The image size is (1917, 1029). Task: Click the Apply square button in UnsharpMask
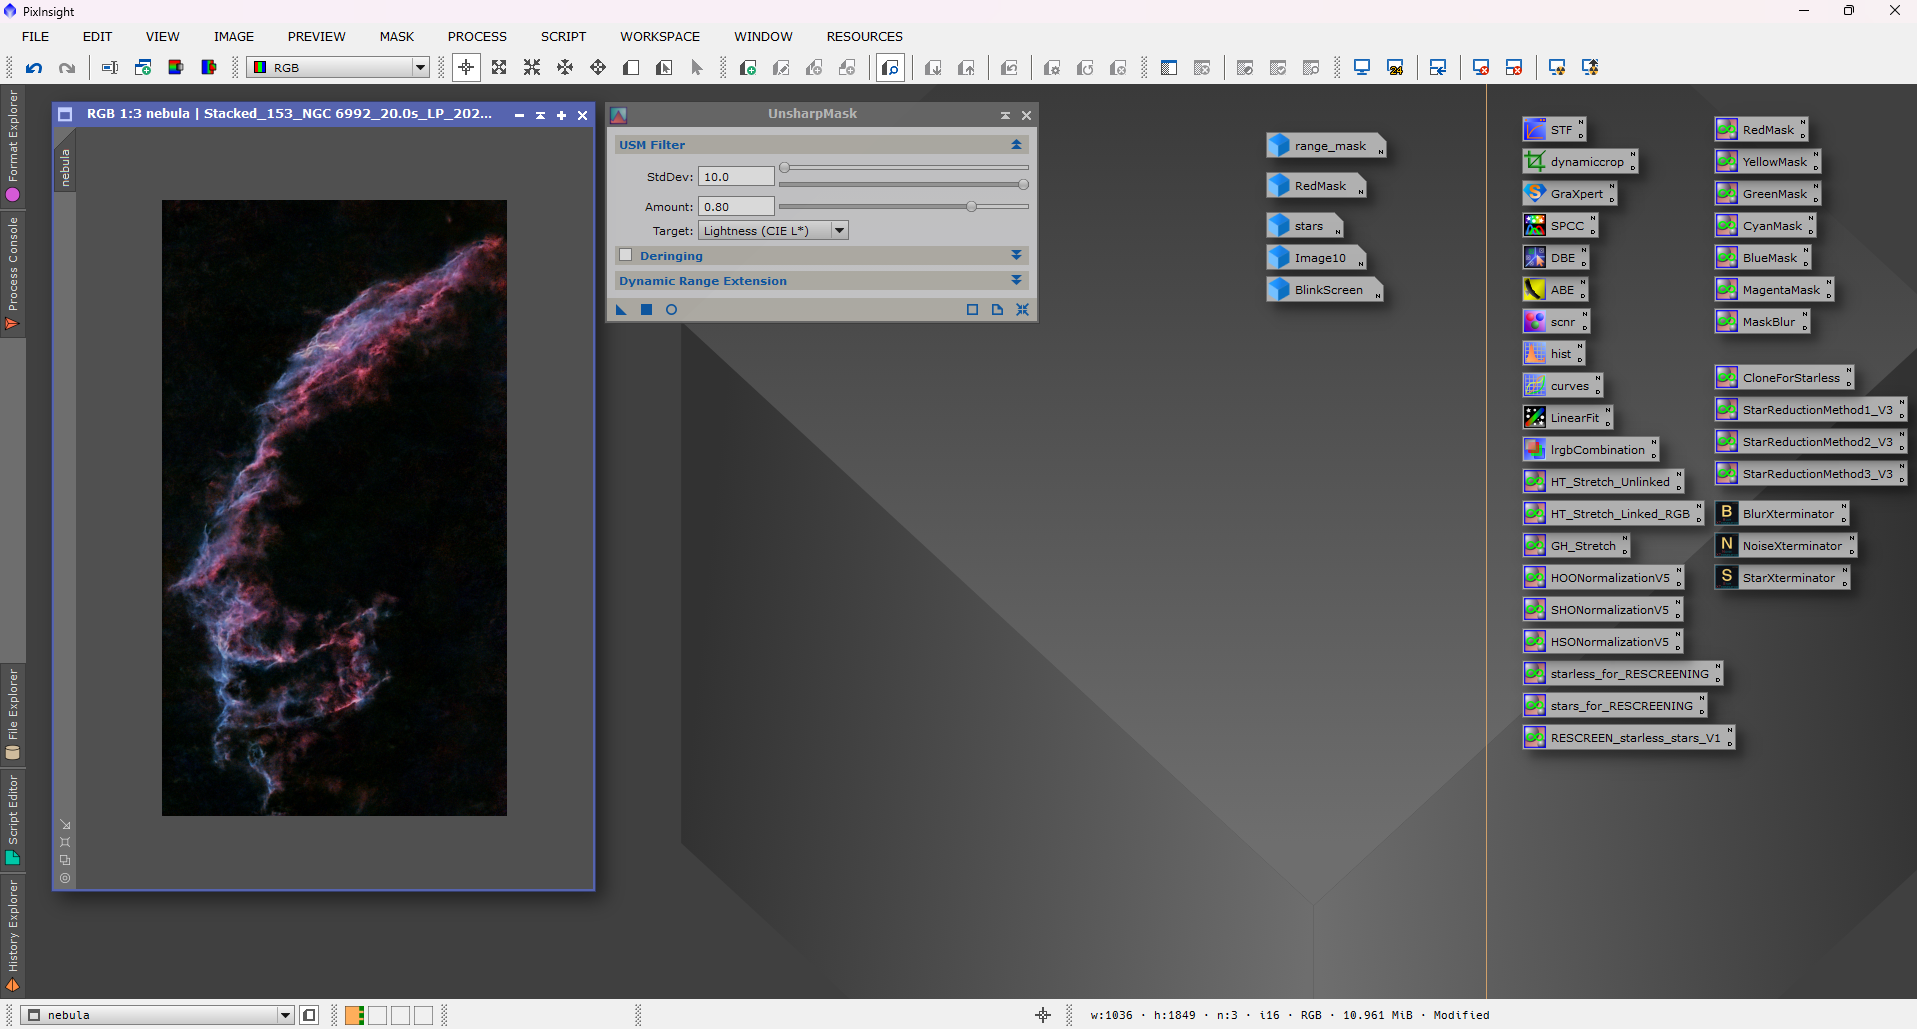coord(646,310)
